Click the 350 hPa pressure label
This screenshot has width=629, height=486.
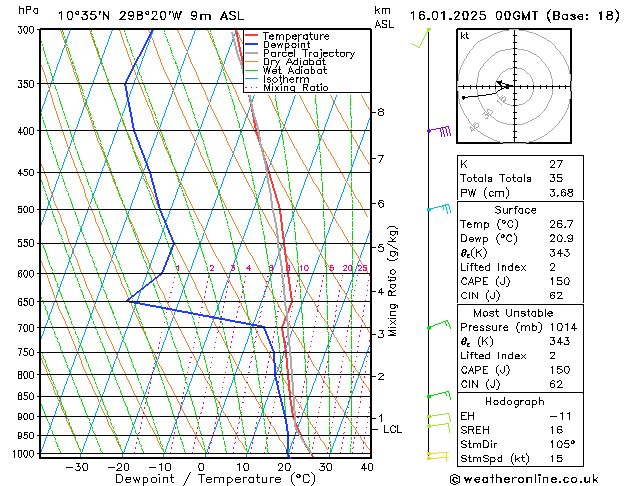[x=28, y=84]
